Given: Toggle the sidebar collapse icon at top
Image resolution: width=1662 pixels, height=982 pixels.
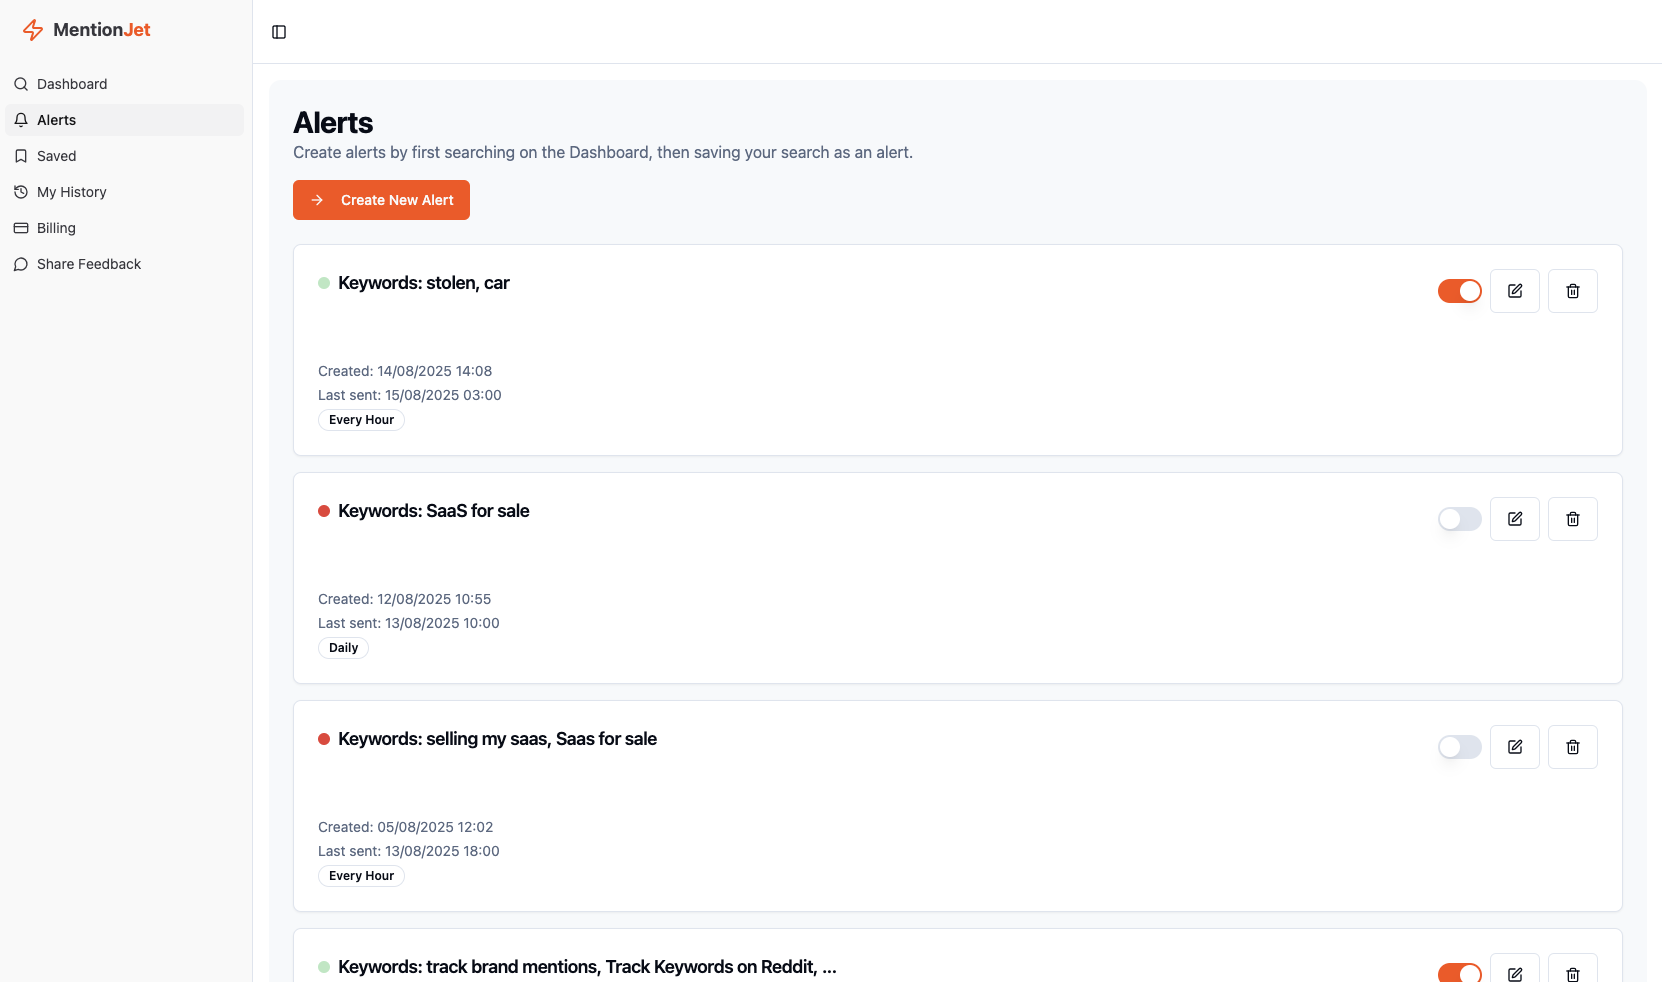Looking at the screenshot, I should pos(278,32).
